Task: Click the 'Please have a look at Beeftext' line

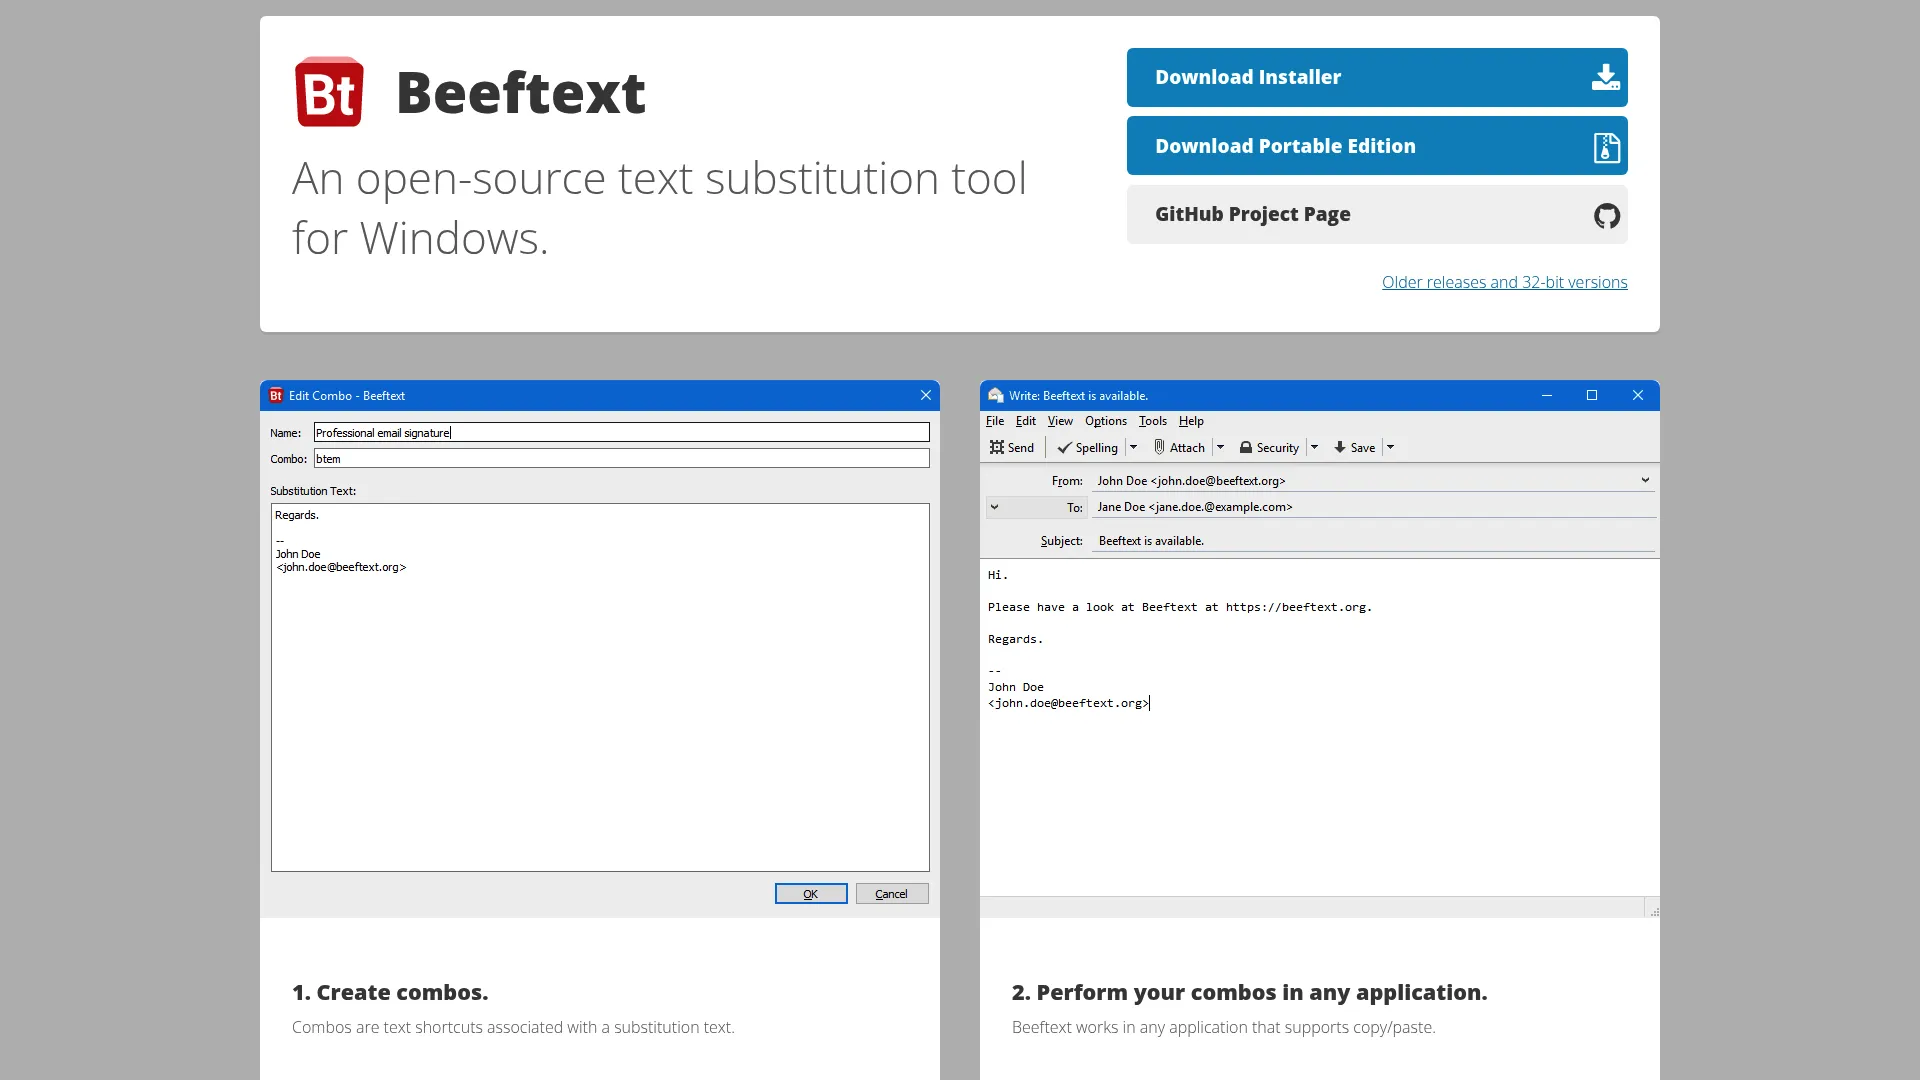Action: pyautogui.click(x=1180, y=607)
